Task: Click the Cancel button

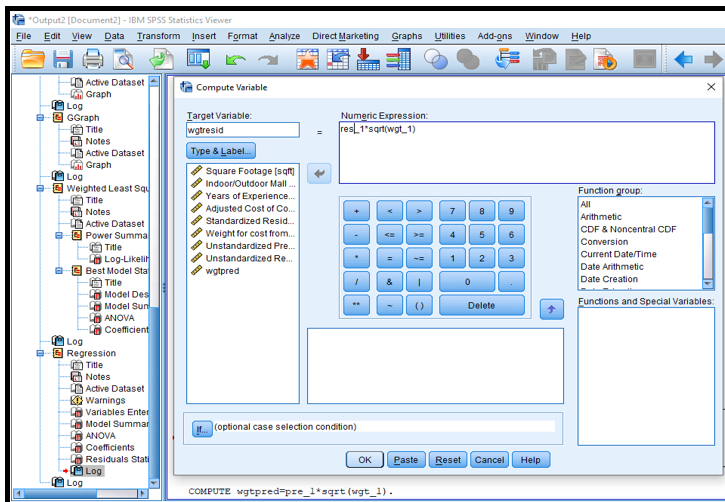Action: (489, 460)
